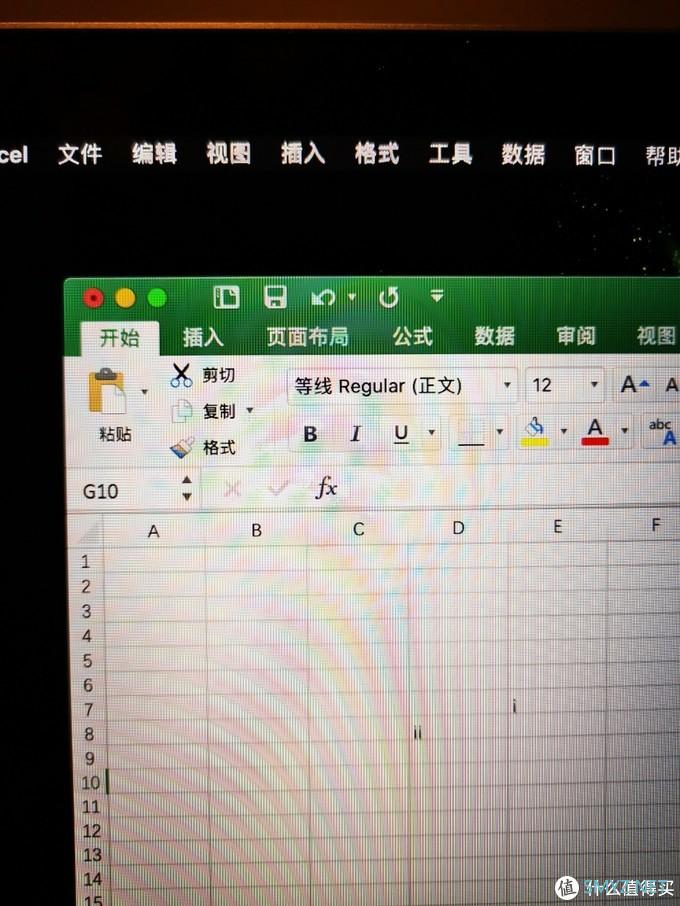
Task: Click the fx insert function icon
Action: pos(326,488)
